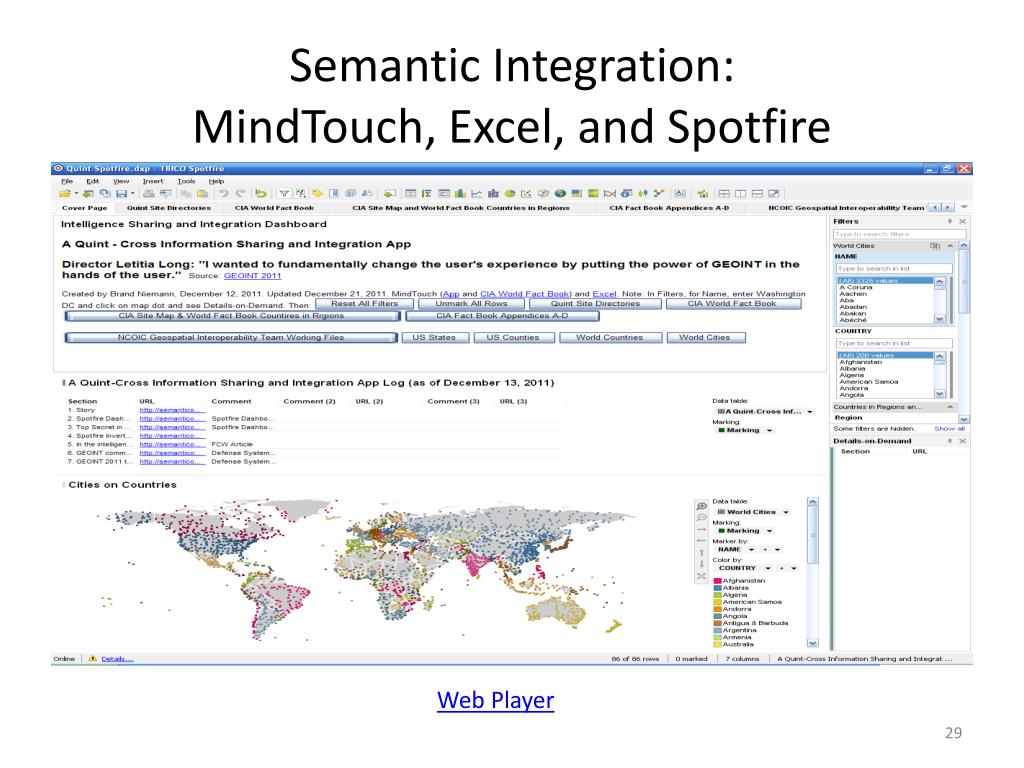This screenshot has width=1024, height=768.
Task: Click the Redo arrow icon
Action: pyautogui.click(x=240, y=193)
